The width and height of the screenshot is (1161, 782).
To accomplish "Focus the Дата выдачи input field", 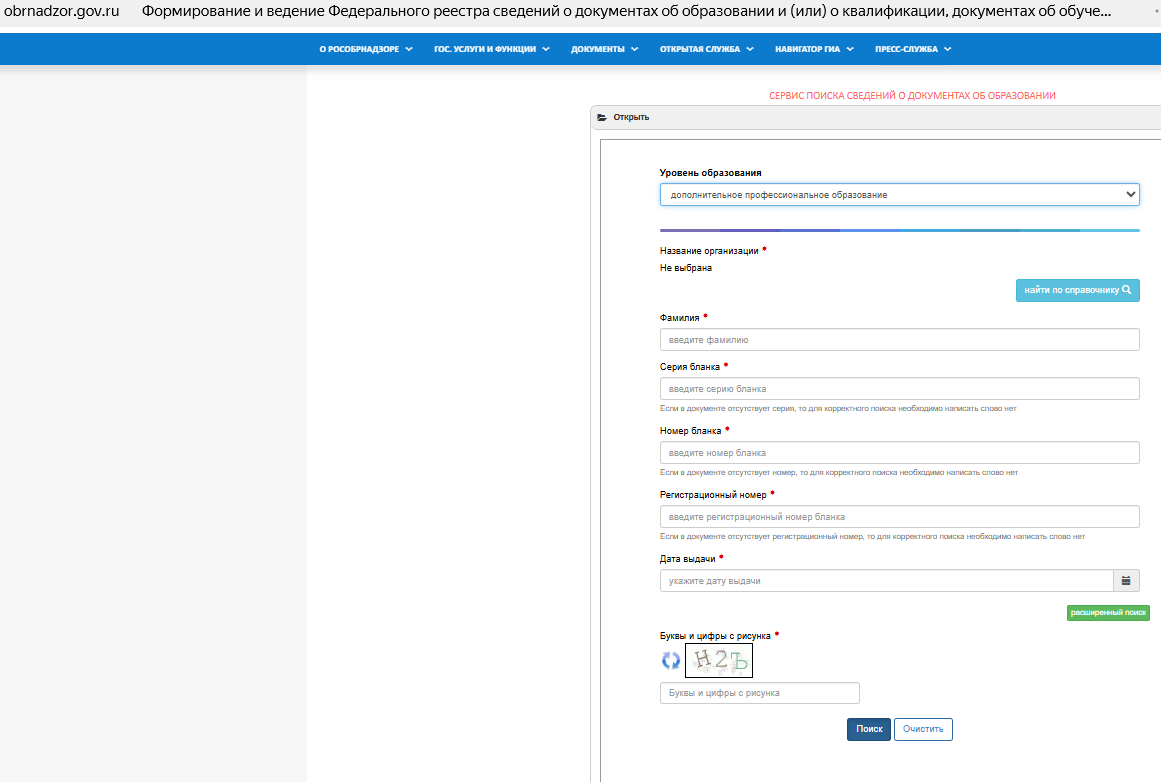I will [886, 581].
